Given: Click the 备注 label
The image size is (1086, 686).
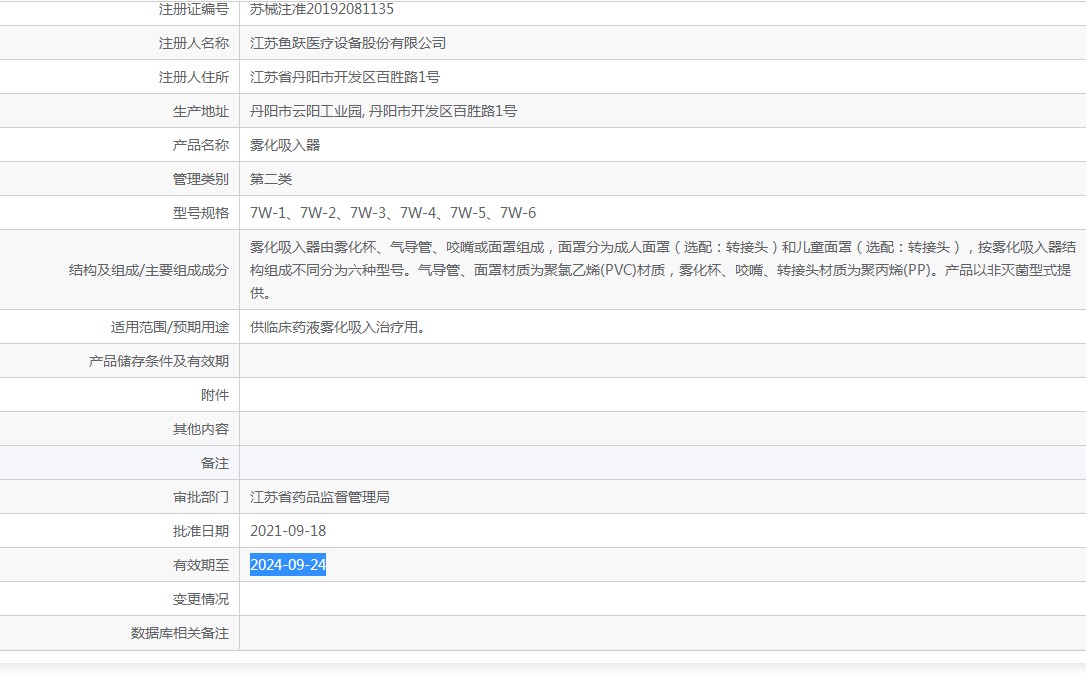Looking at the screenshot, I should (x=215, y=462).
